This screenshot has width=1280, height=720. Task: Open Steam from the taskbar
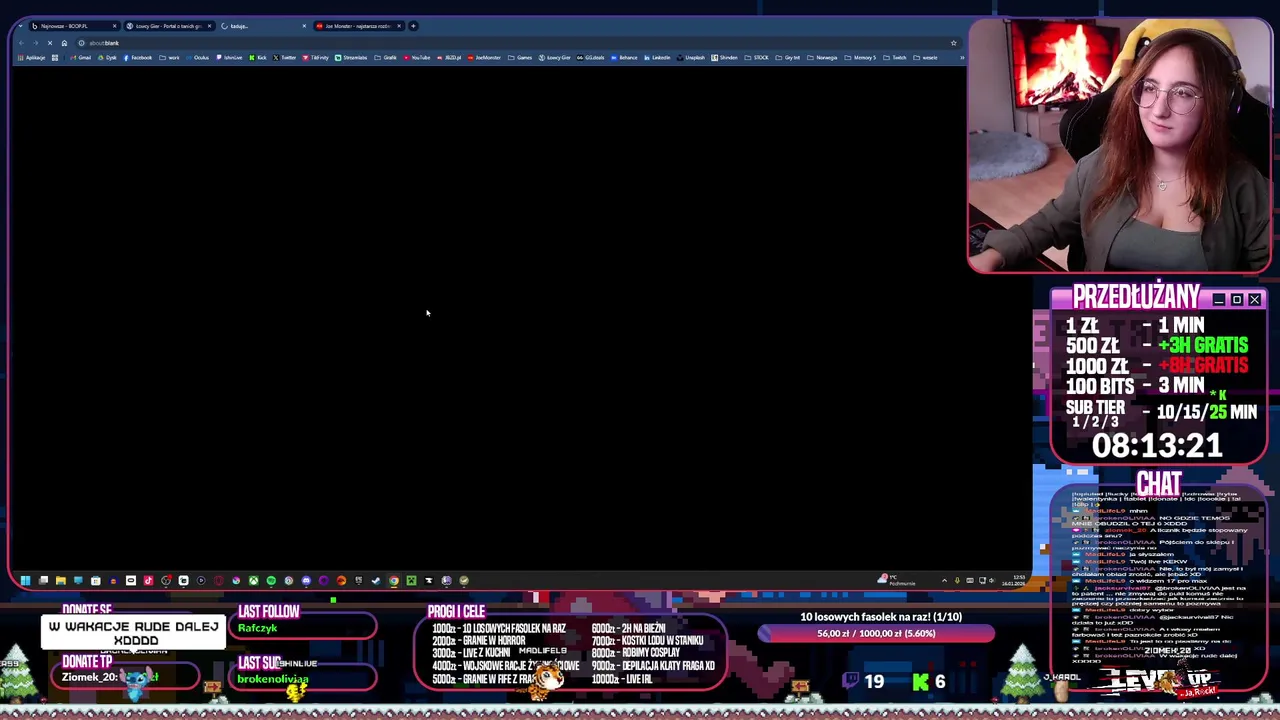[376, 580]
